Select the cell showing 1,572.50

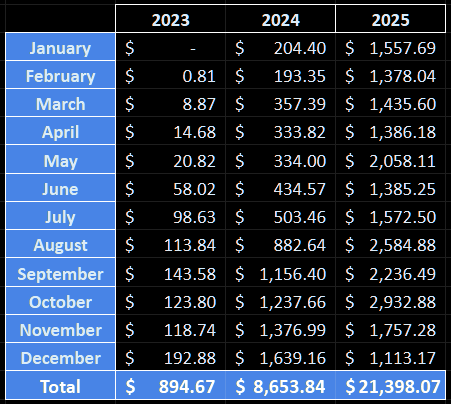click(x=390, y=216)
